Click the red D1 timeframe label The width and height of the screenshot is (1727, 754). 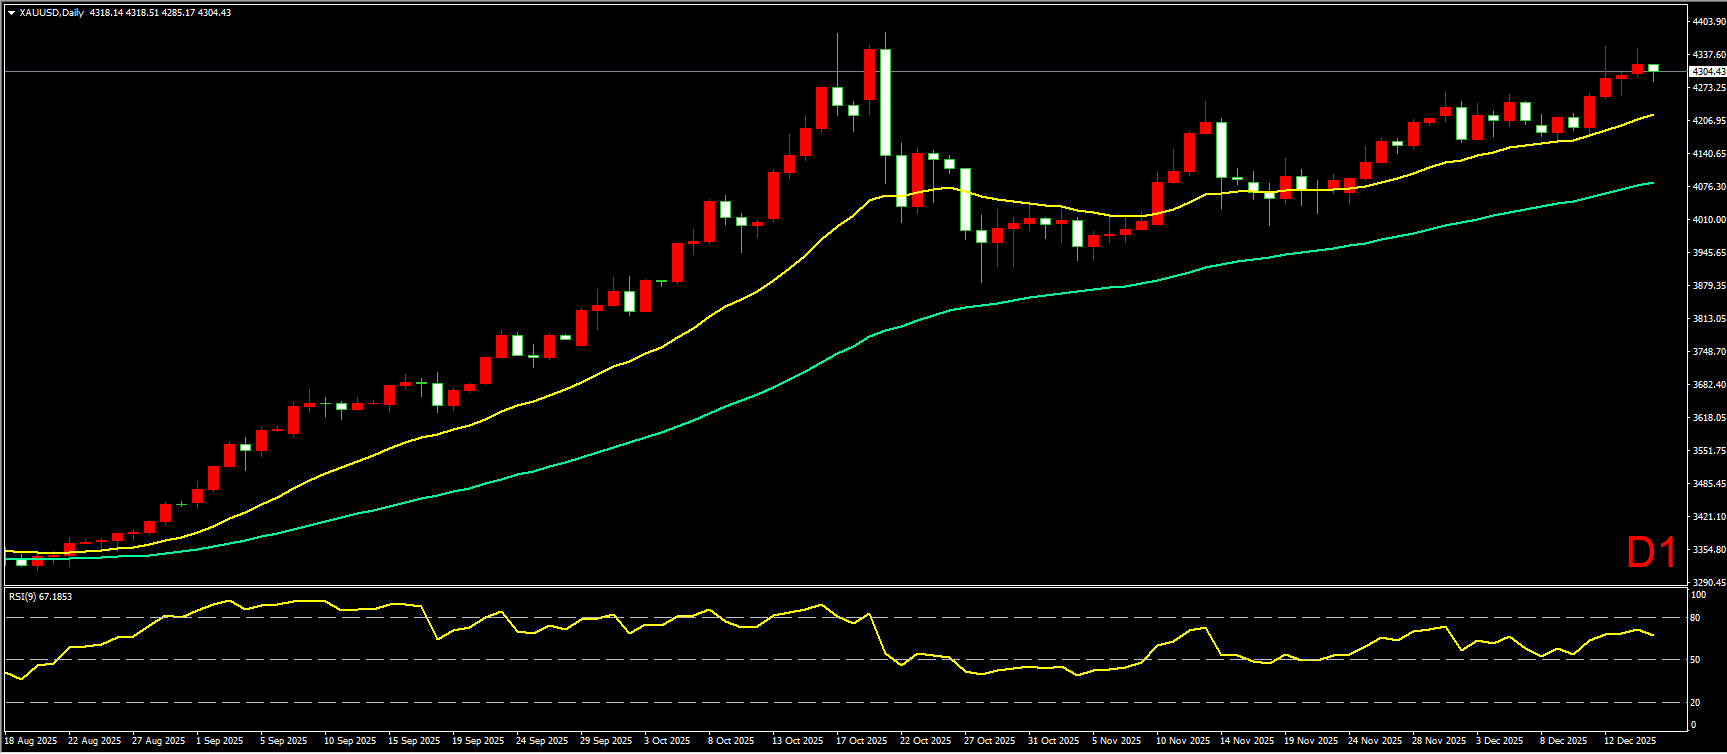tap(1651, 553)
